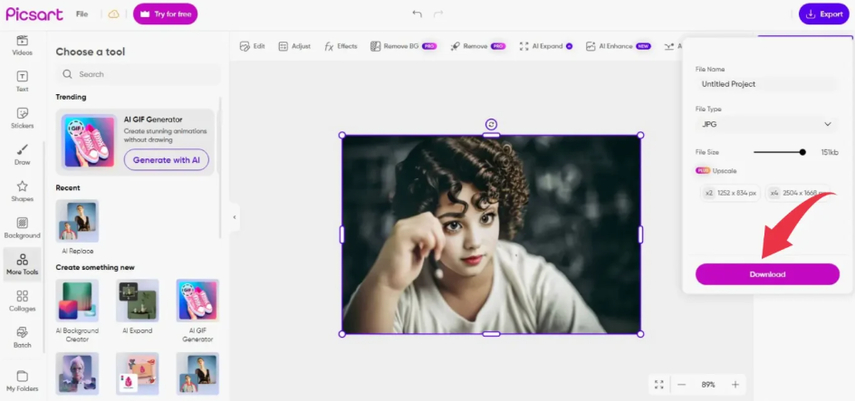Open the Stickers sidebar tool
The image size is (855, 401).
(x=22, y=118)
